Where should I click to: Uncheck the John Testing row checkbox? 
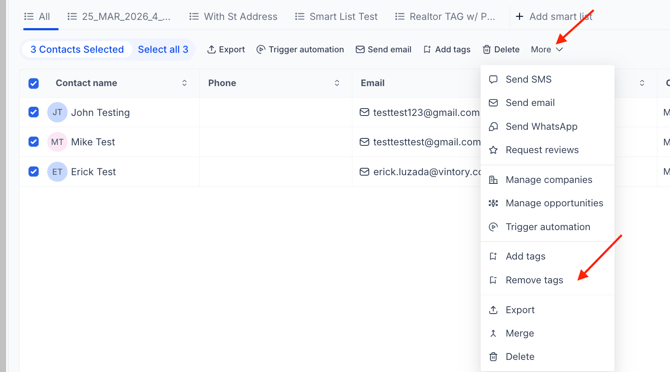coord(34,112)
